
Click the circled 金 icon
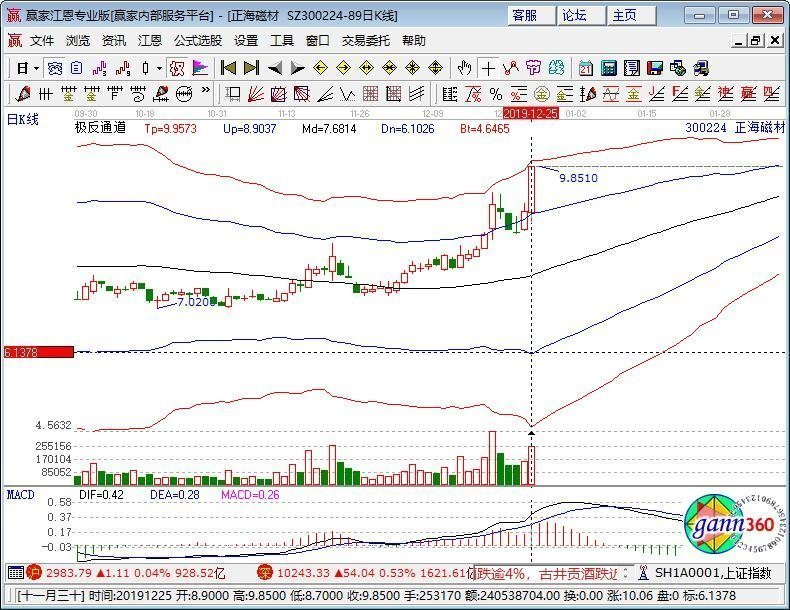coord(542,94)
